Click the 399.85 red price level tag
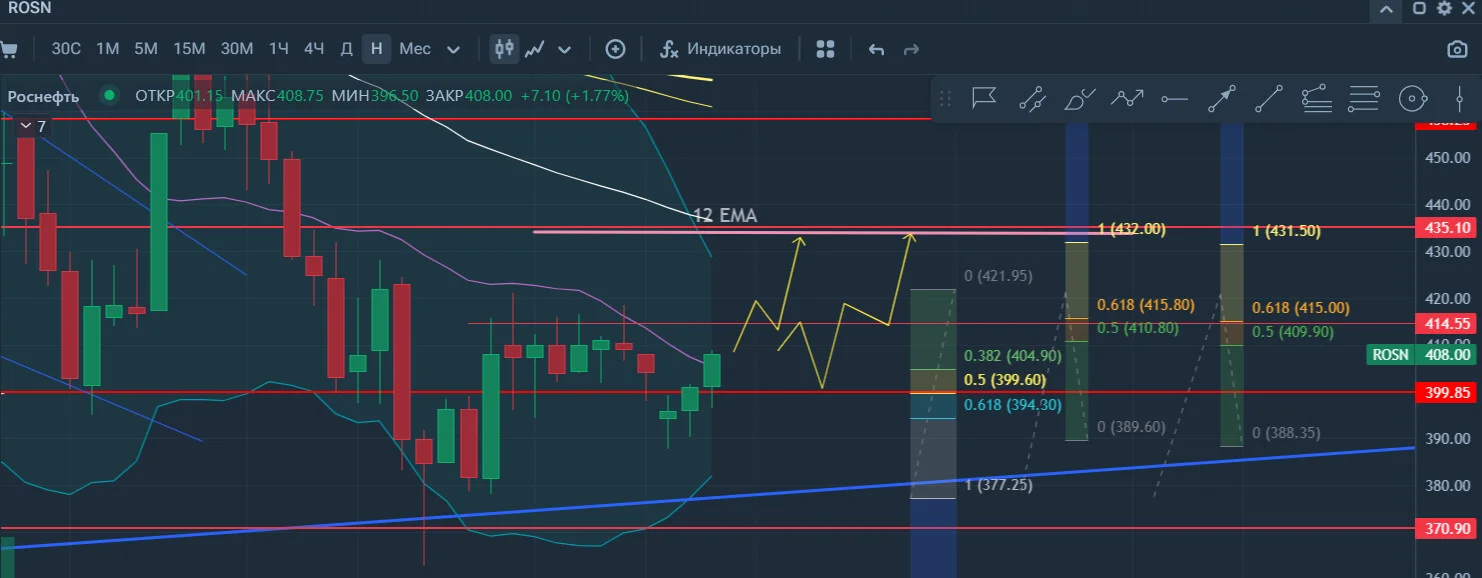This screenshot has width=1482, height=578. coord(1447,392)
